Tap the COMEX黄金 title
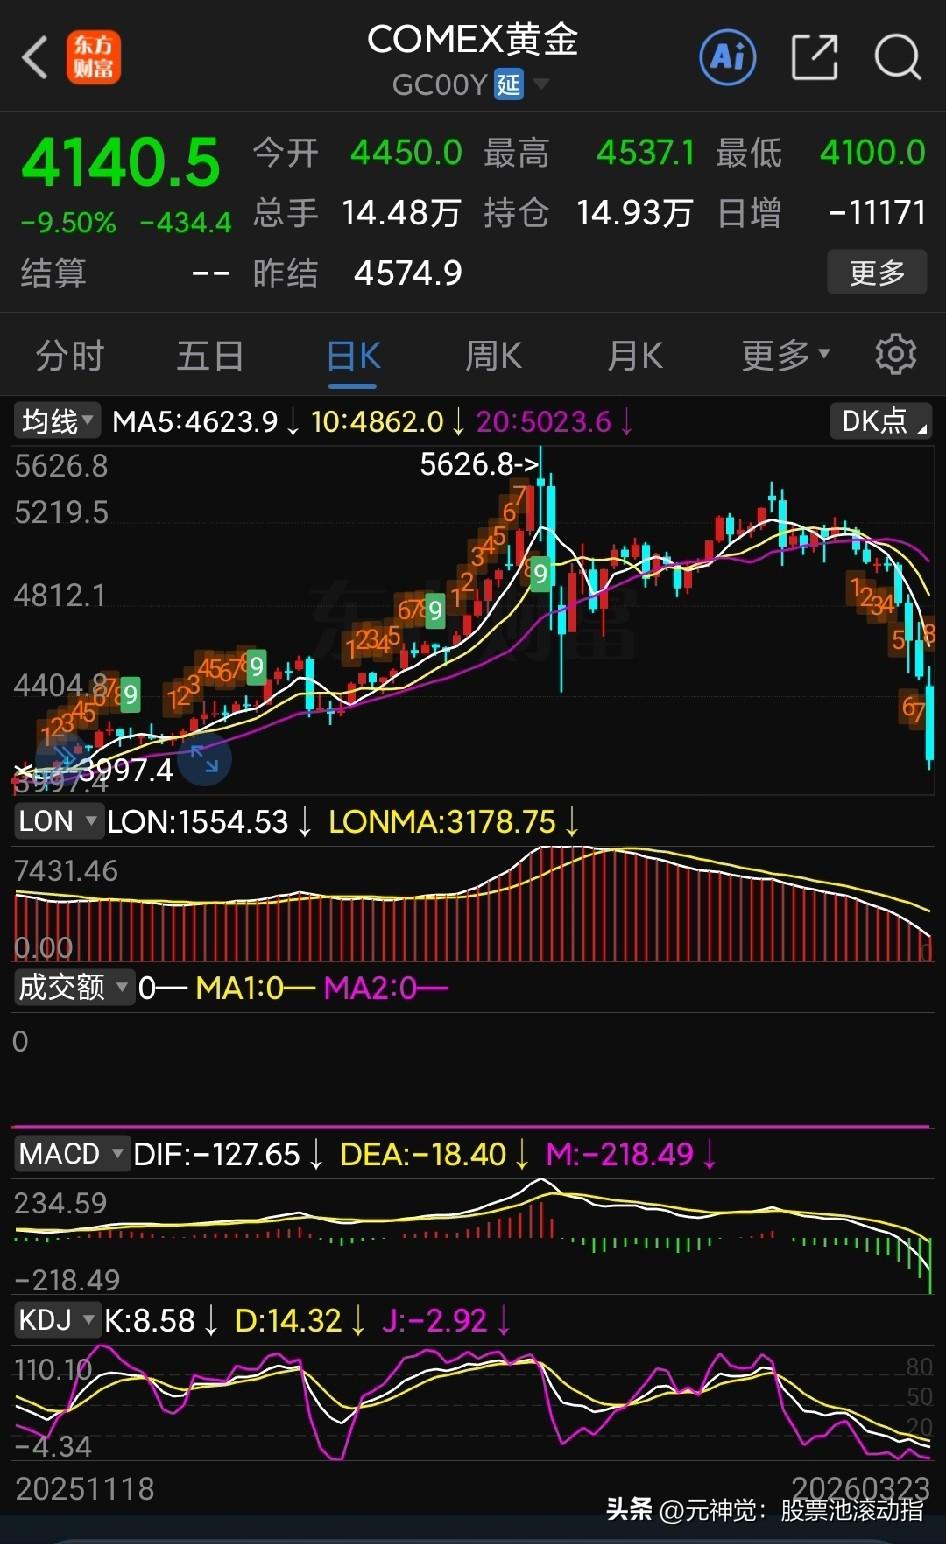 click(473, 40)
